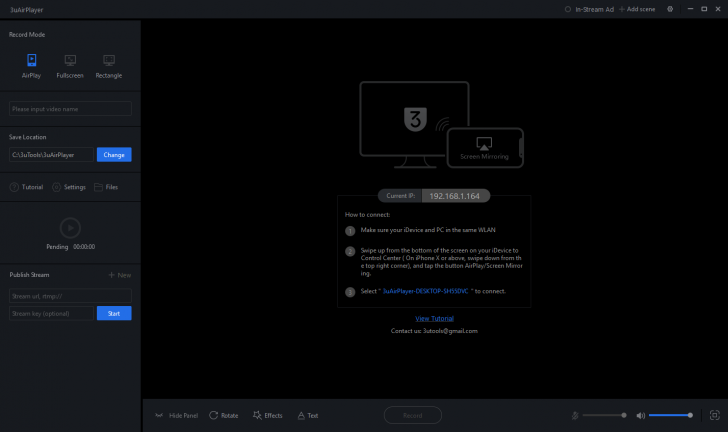The width and height of the screenshot is (728, 432).
Task: Mute the speaker volume icon
Action: pos(640,415)
